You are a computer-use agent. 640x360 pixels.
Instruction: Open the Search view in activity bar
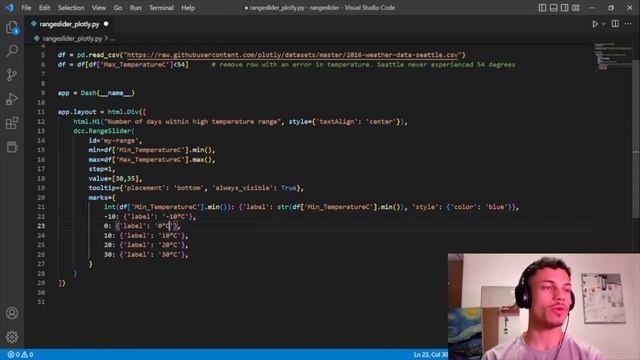coord(12,51)
